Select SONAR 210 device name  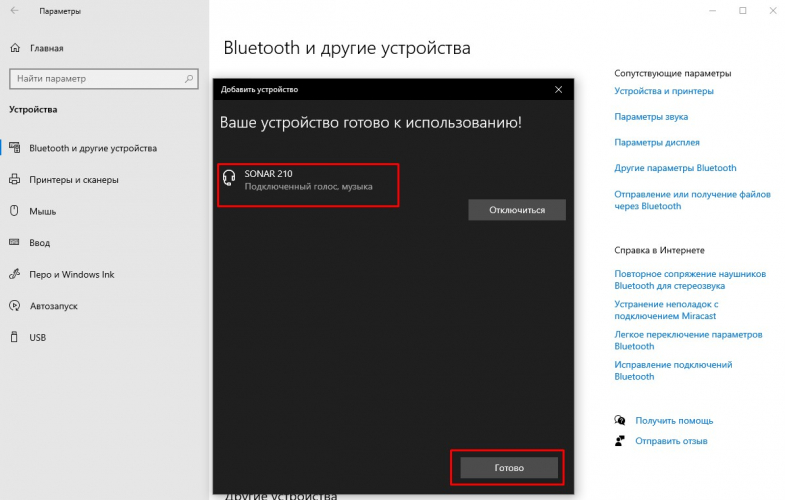[268, 174]
